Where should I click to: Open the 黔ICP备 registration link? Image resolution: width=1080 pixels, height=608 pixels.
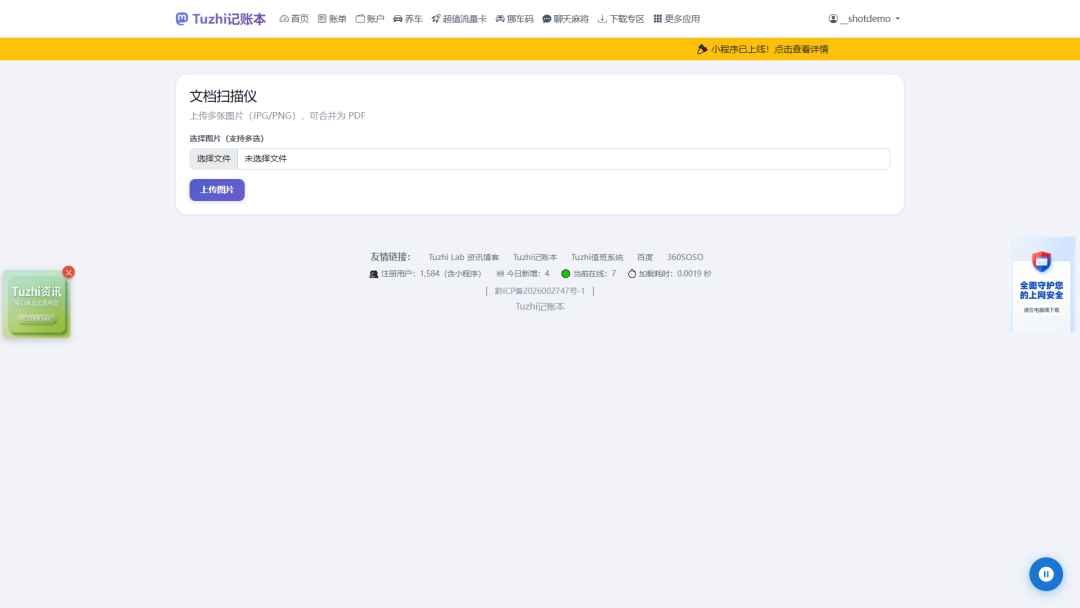539,291
